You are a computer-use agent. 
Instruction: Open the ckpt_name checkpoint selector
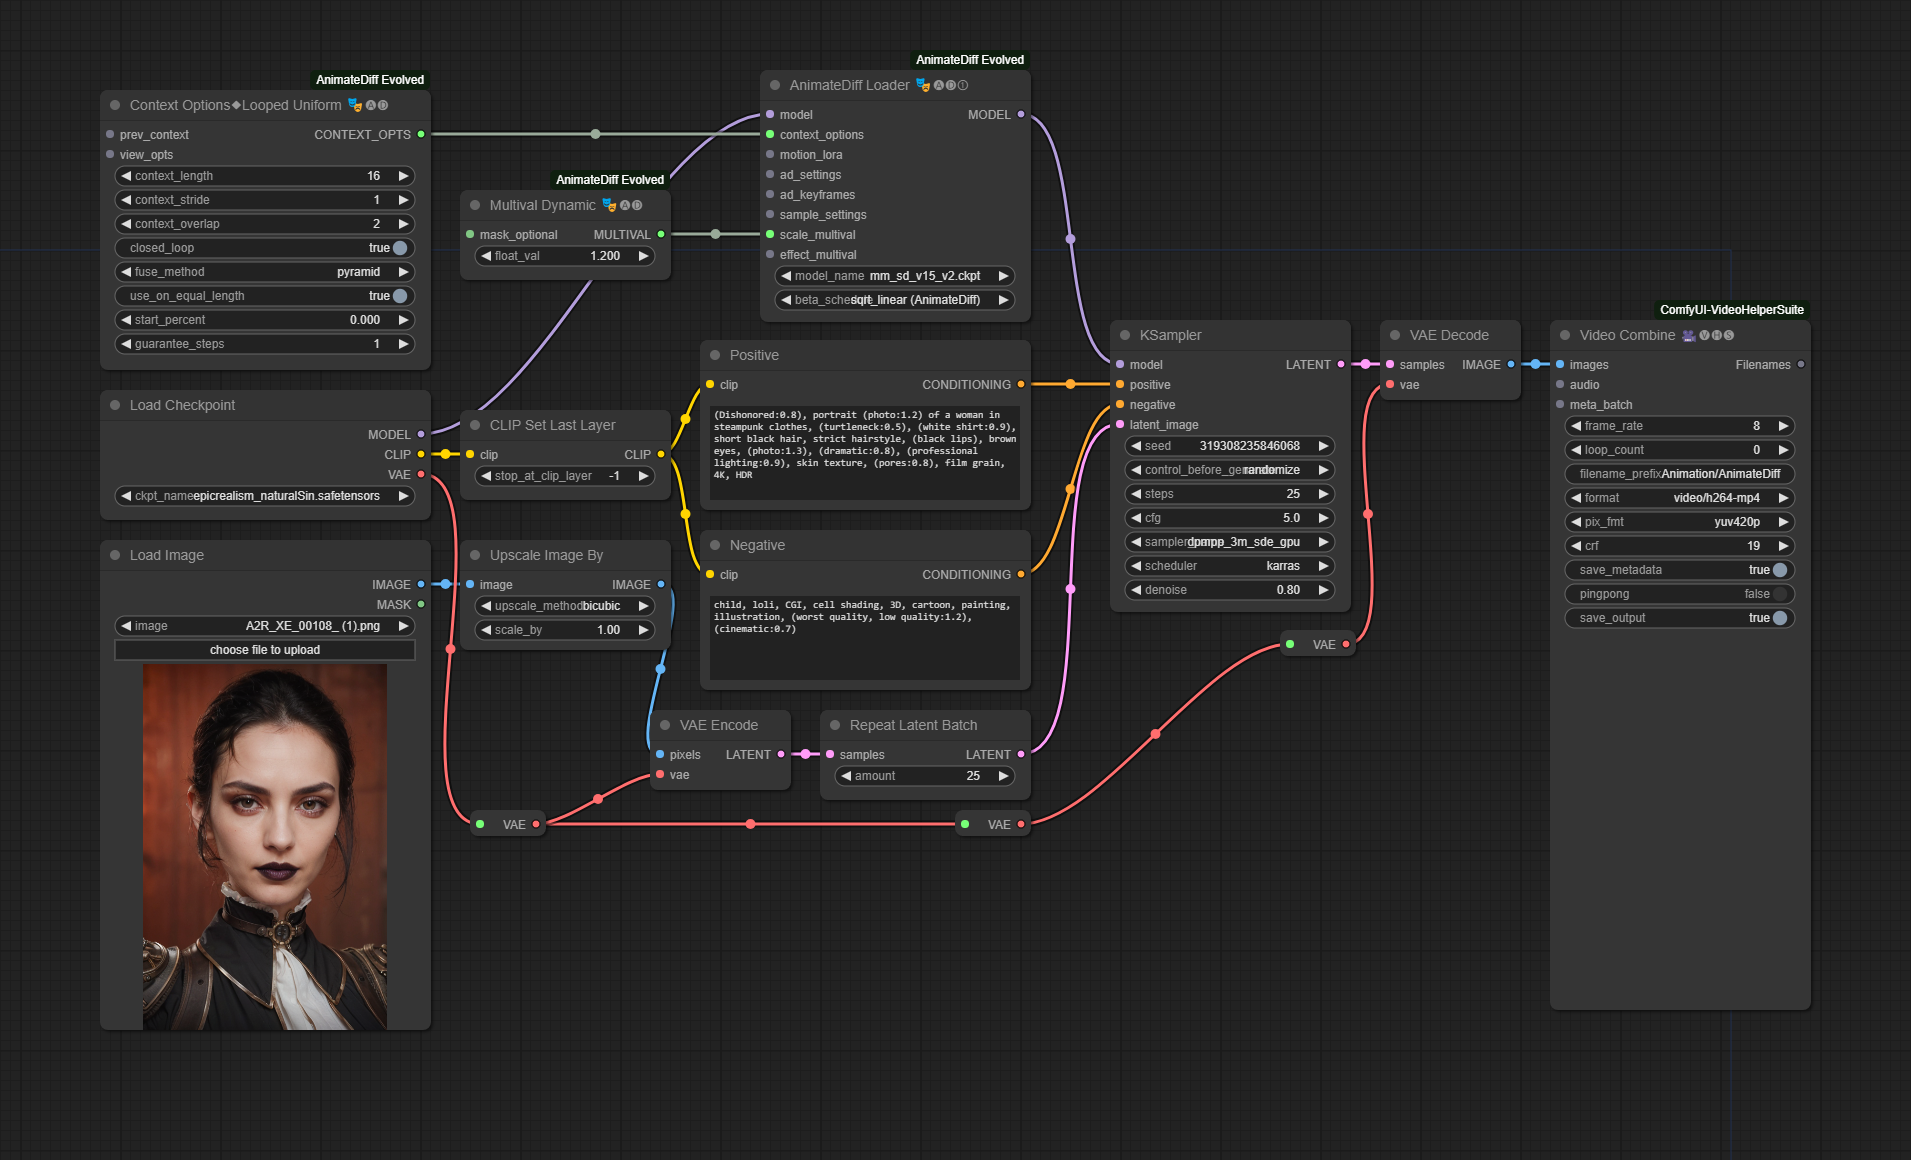tap(265, 496)
